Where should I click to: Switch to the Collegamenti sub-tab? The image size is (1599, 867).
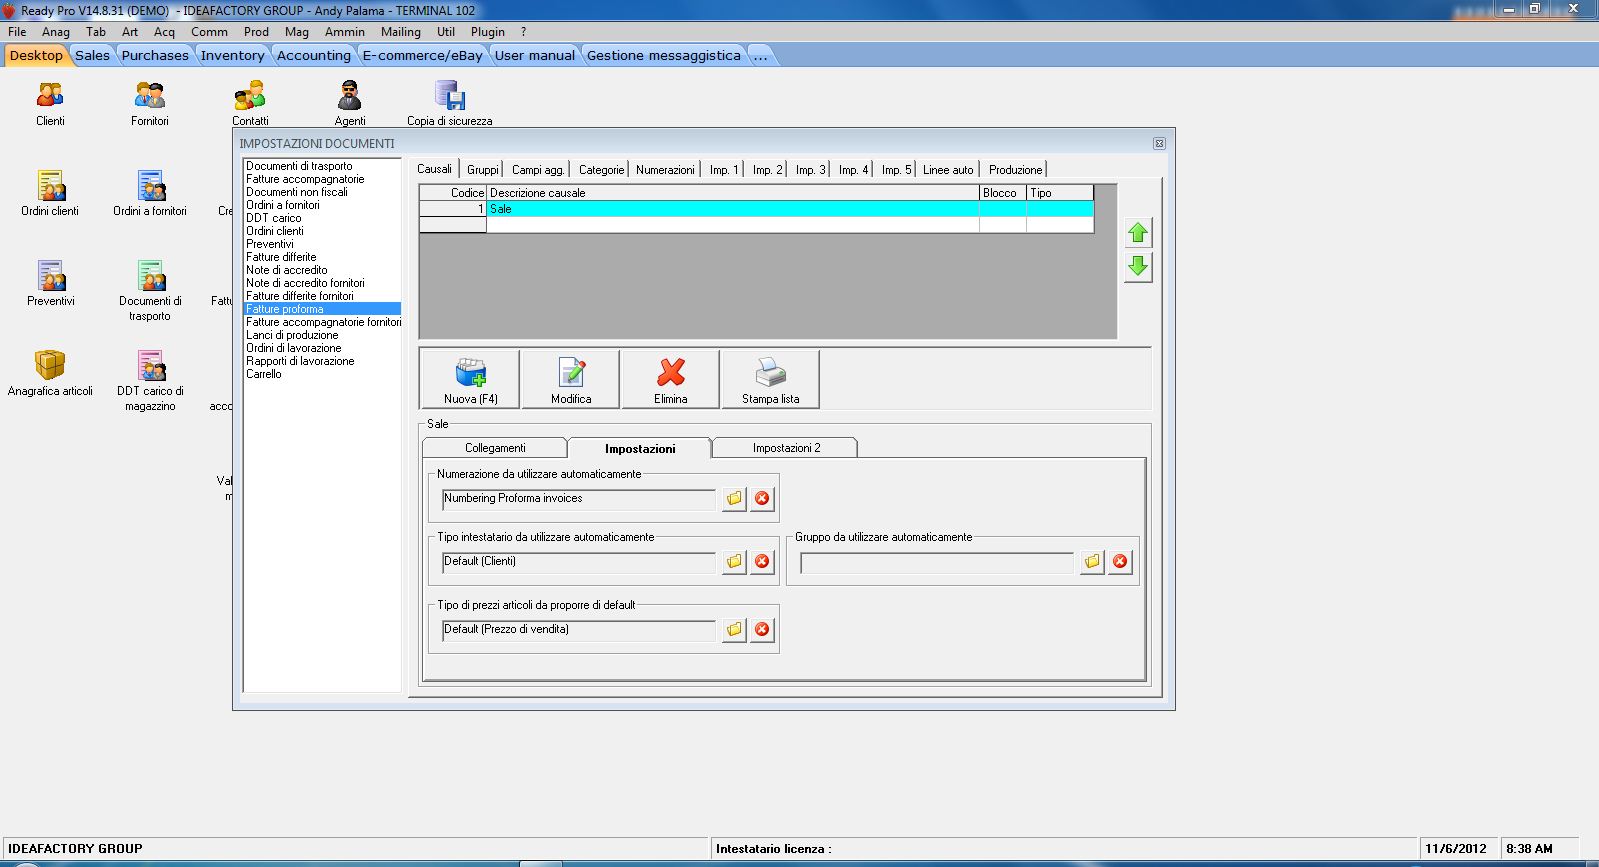[495, 448]
